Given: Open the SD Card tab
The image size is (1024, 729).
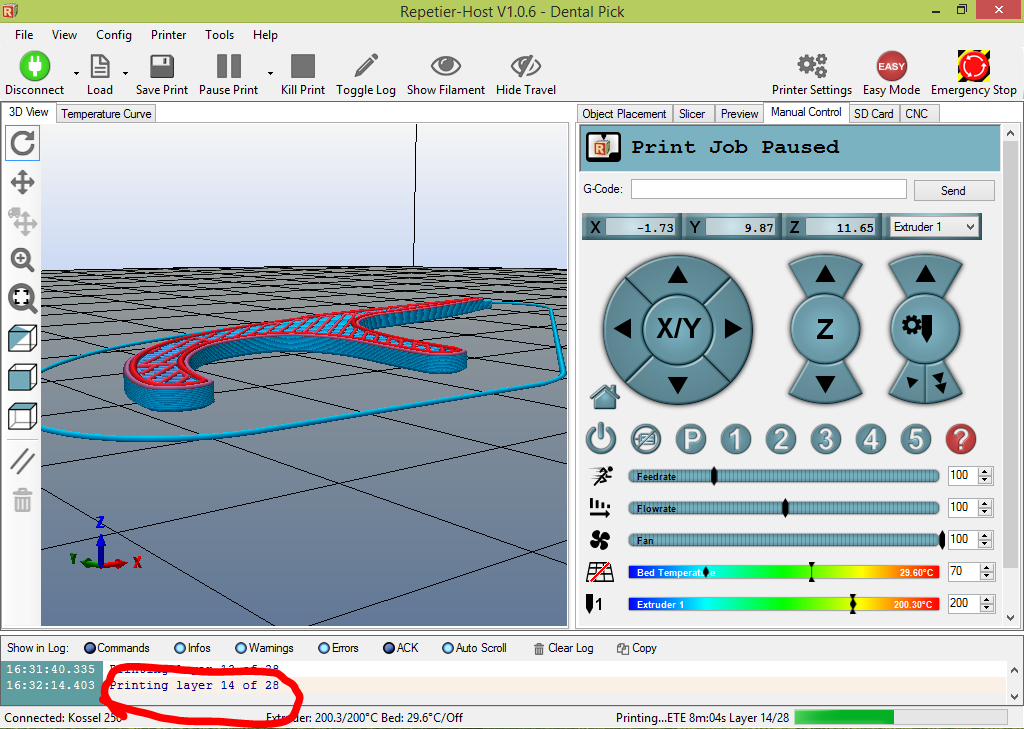Looking at the screenshot, I should (873, 114).
